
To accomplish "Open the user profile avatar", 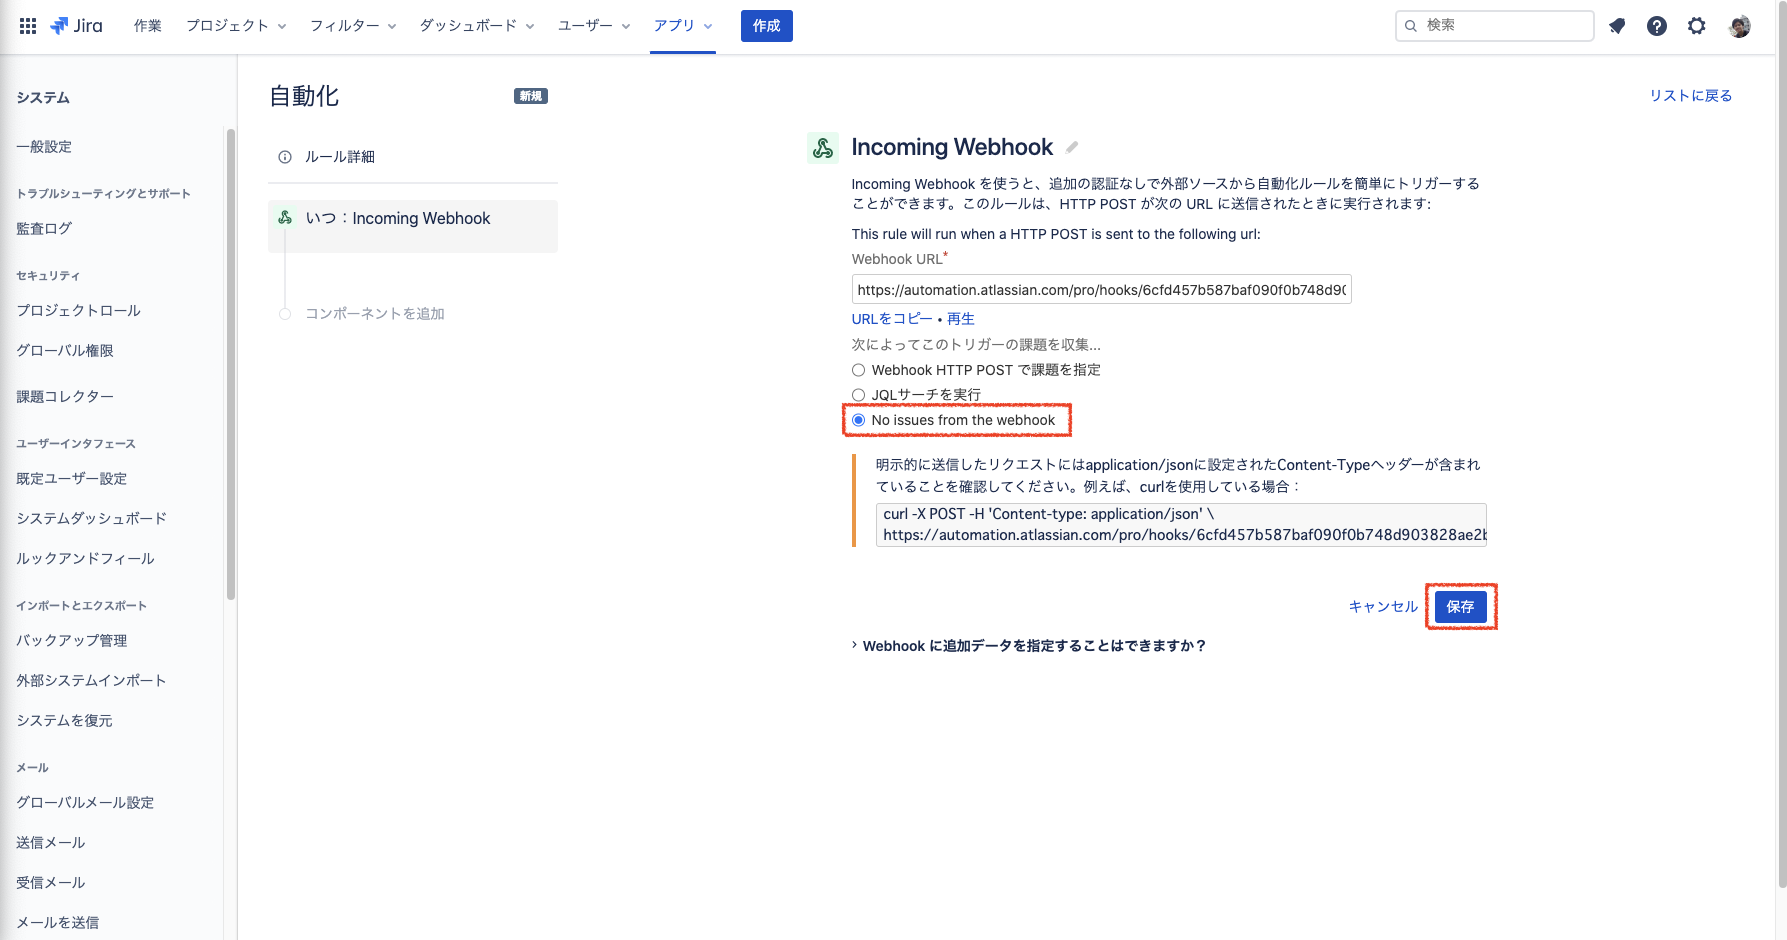I will tap(1740, 26).
